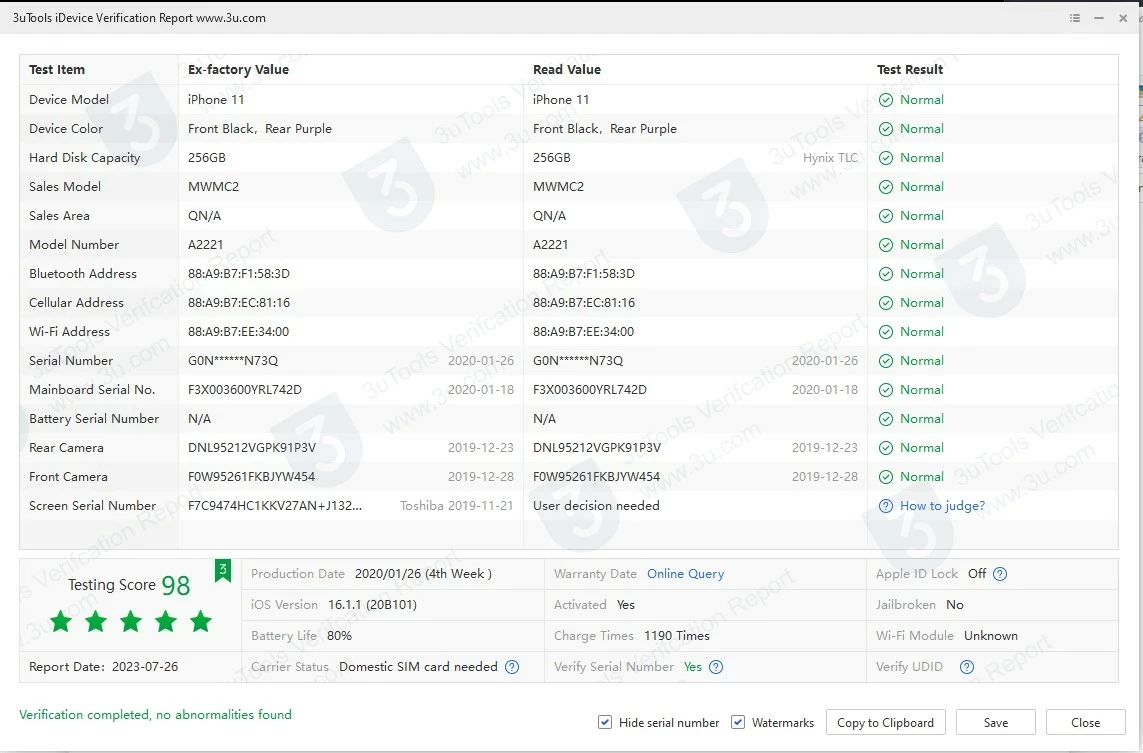Open the window menu list icon
1143x753 pixels.
click(1074, 18)
